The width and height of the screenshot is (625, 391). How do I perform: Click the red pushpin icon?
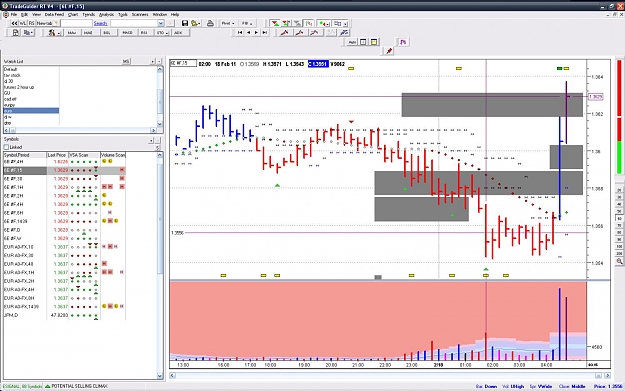[x=389, y=51]
